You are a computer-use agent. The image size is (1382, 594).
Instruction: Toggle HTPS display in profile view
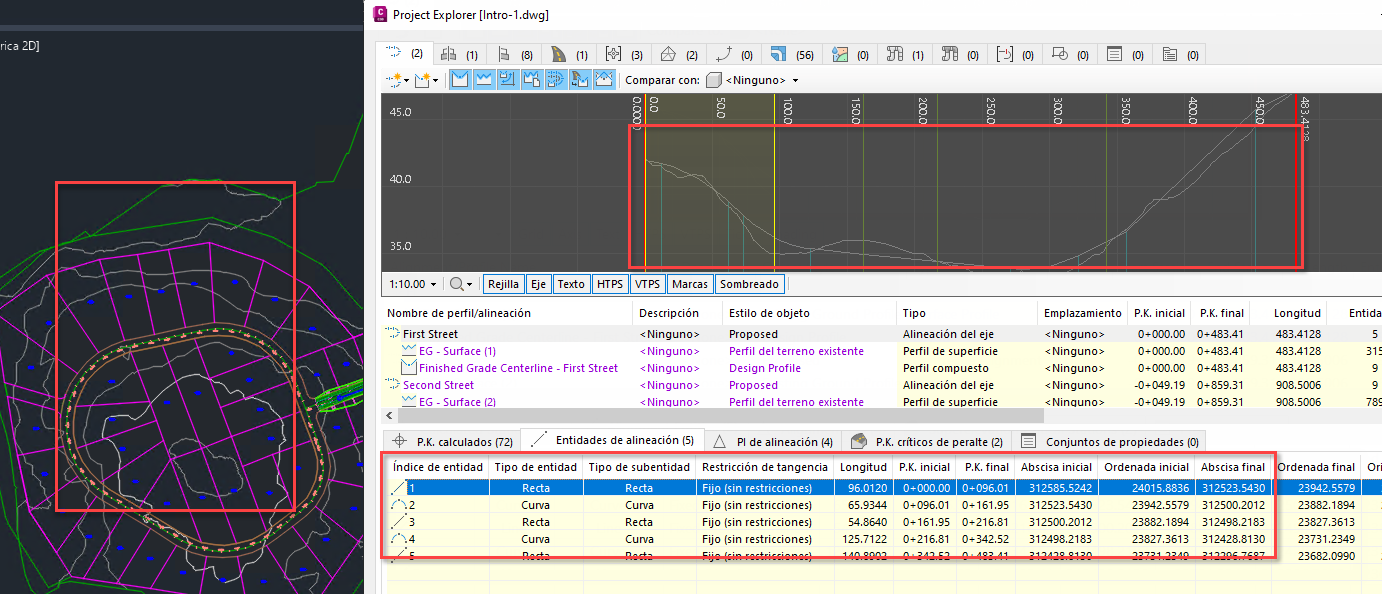click(x=609, y=284)
